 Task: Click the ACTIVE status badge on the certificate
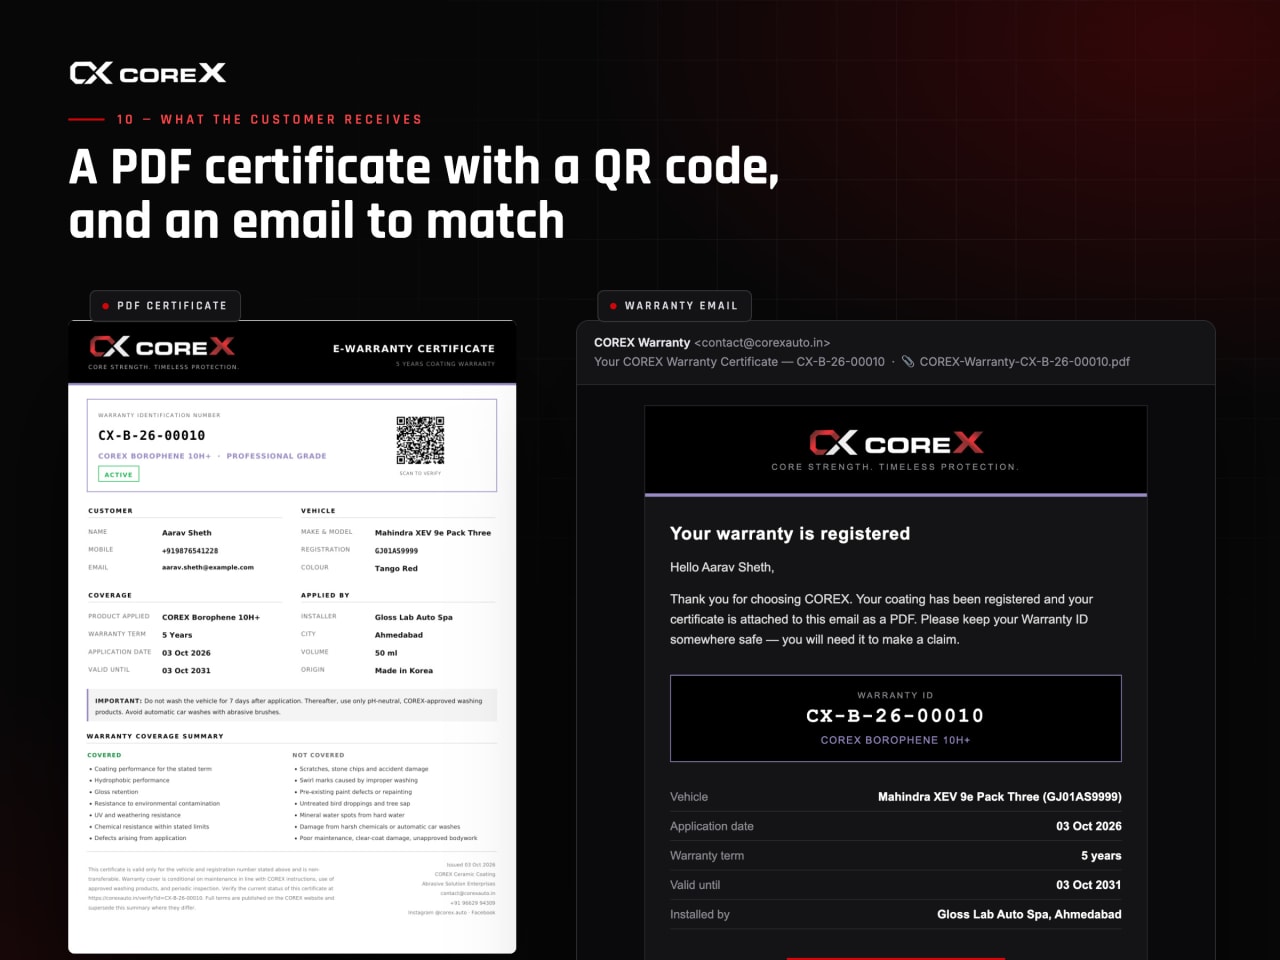[x=118, y=475]
